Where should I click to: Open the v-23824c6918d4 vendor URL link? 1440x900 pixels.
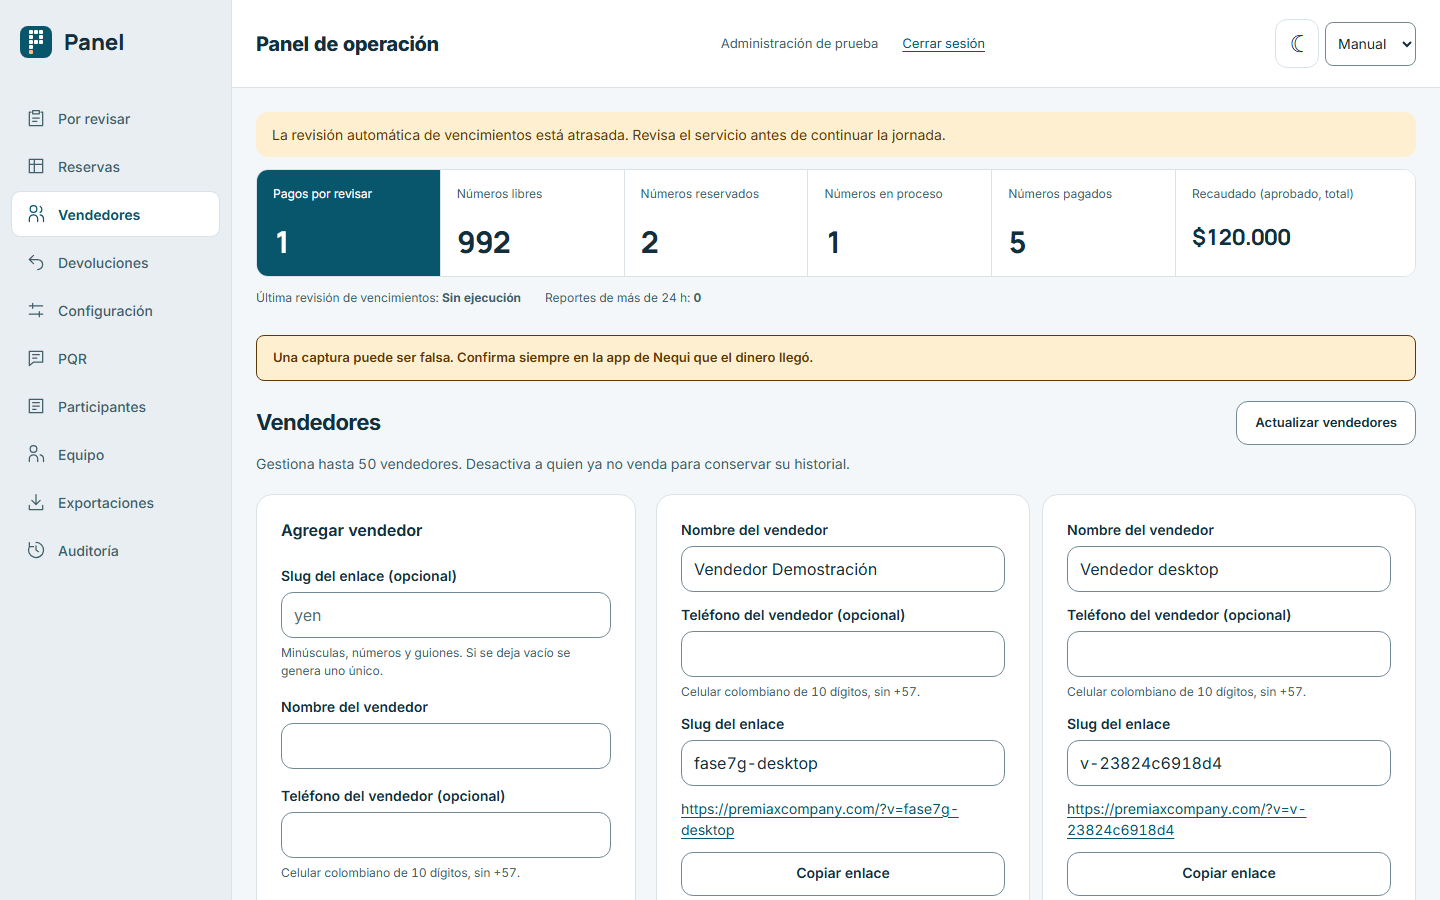pos(1186,820)
